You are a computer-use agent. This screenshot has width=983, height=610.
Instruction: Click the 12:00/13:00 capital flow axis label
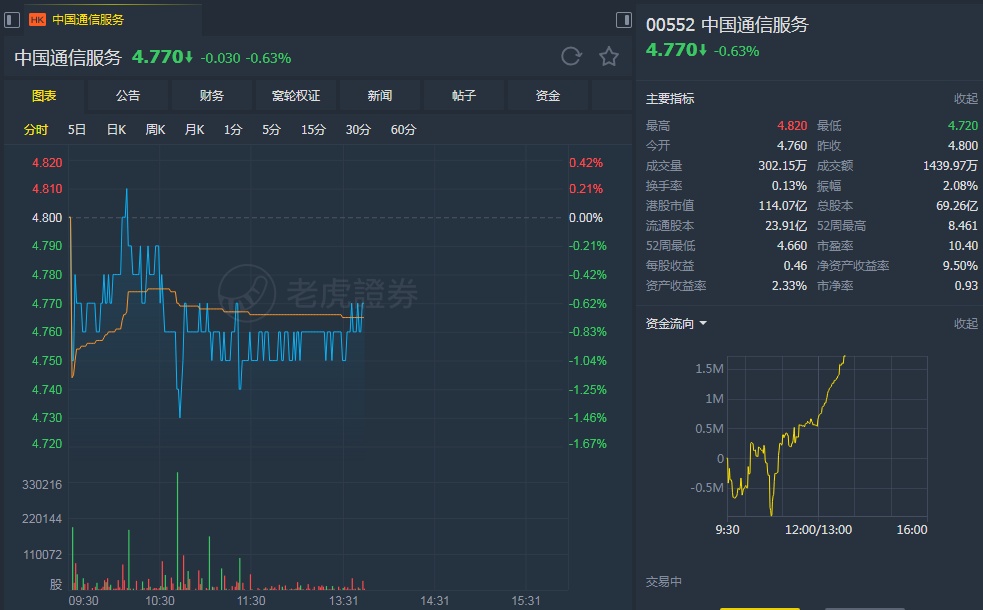[x=818, y=530]
